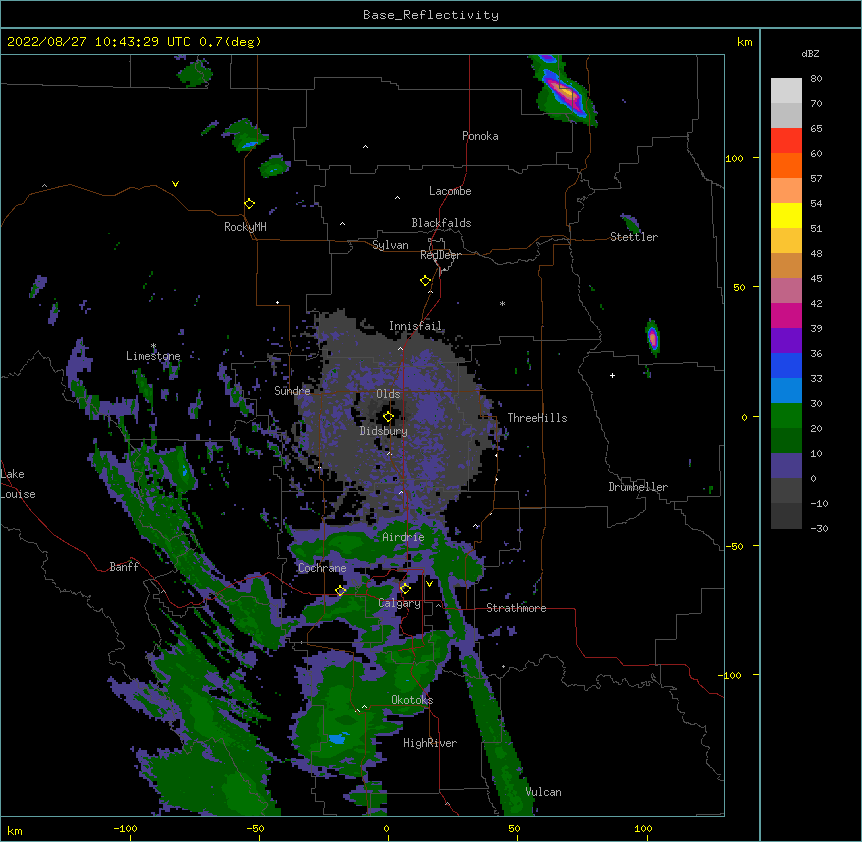Select the radar site marker between Olds and Didsbury

point(388,417)
